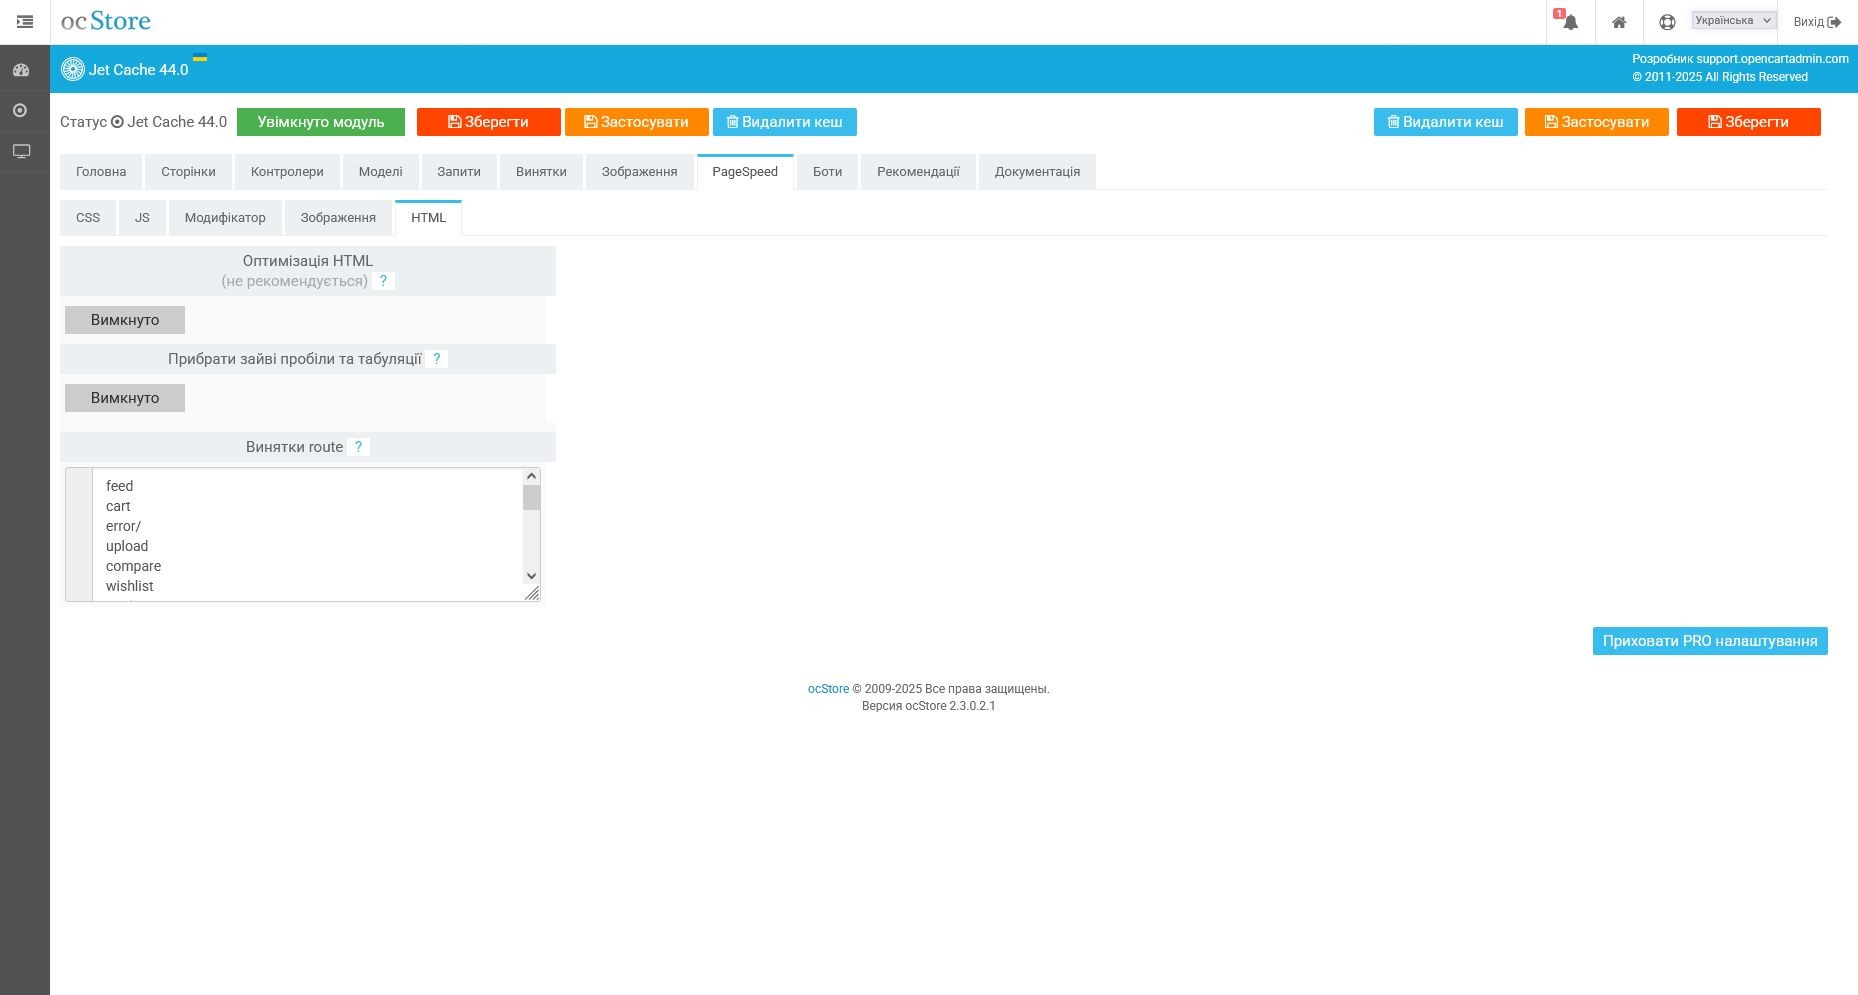Click the dashboard icon in sidebar
Screen dimensions: 1858x995
[21, 70]
